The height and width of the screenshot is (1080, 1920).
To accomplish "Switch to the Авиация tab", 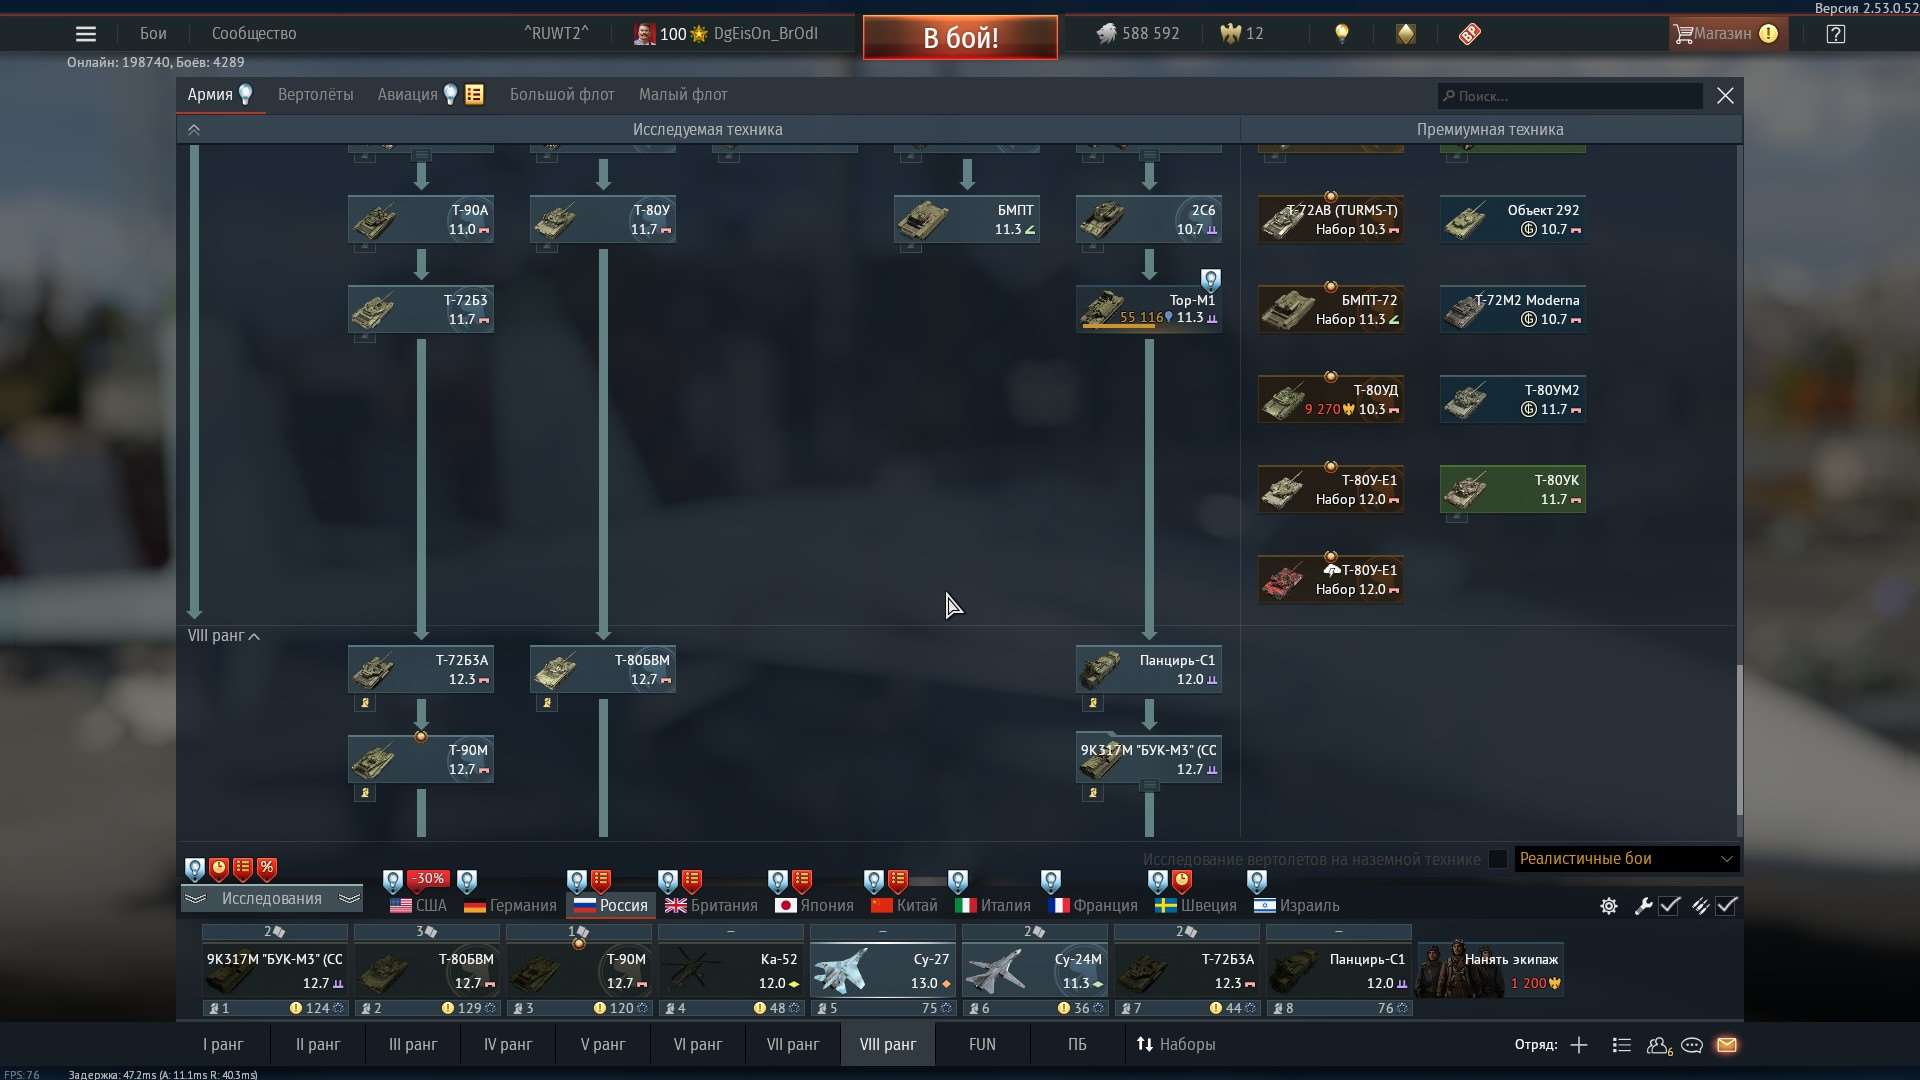I will pos(406,94).
